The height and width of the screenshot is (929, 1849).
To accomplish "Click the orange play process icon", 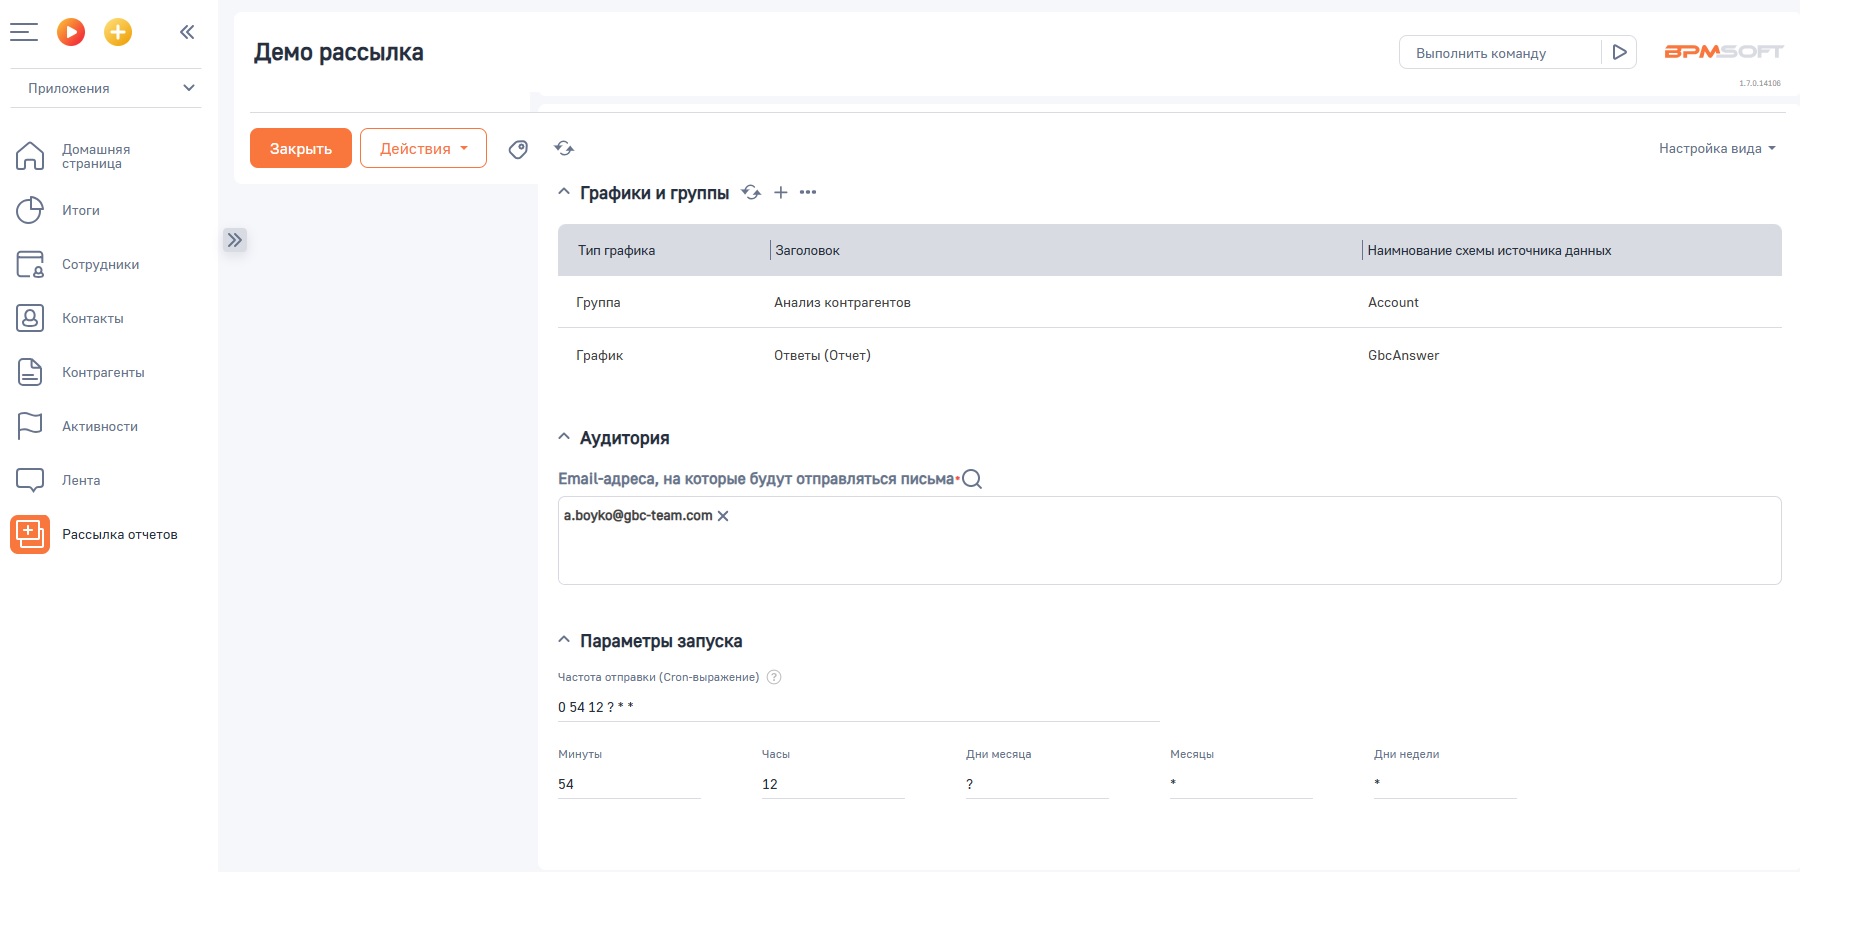I will tap(71, 32).
